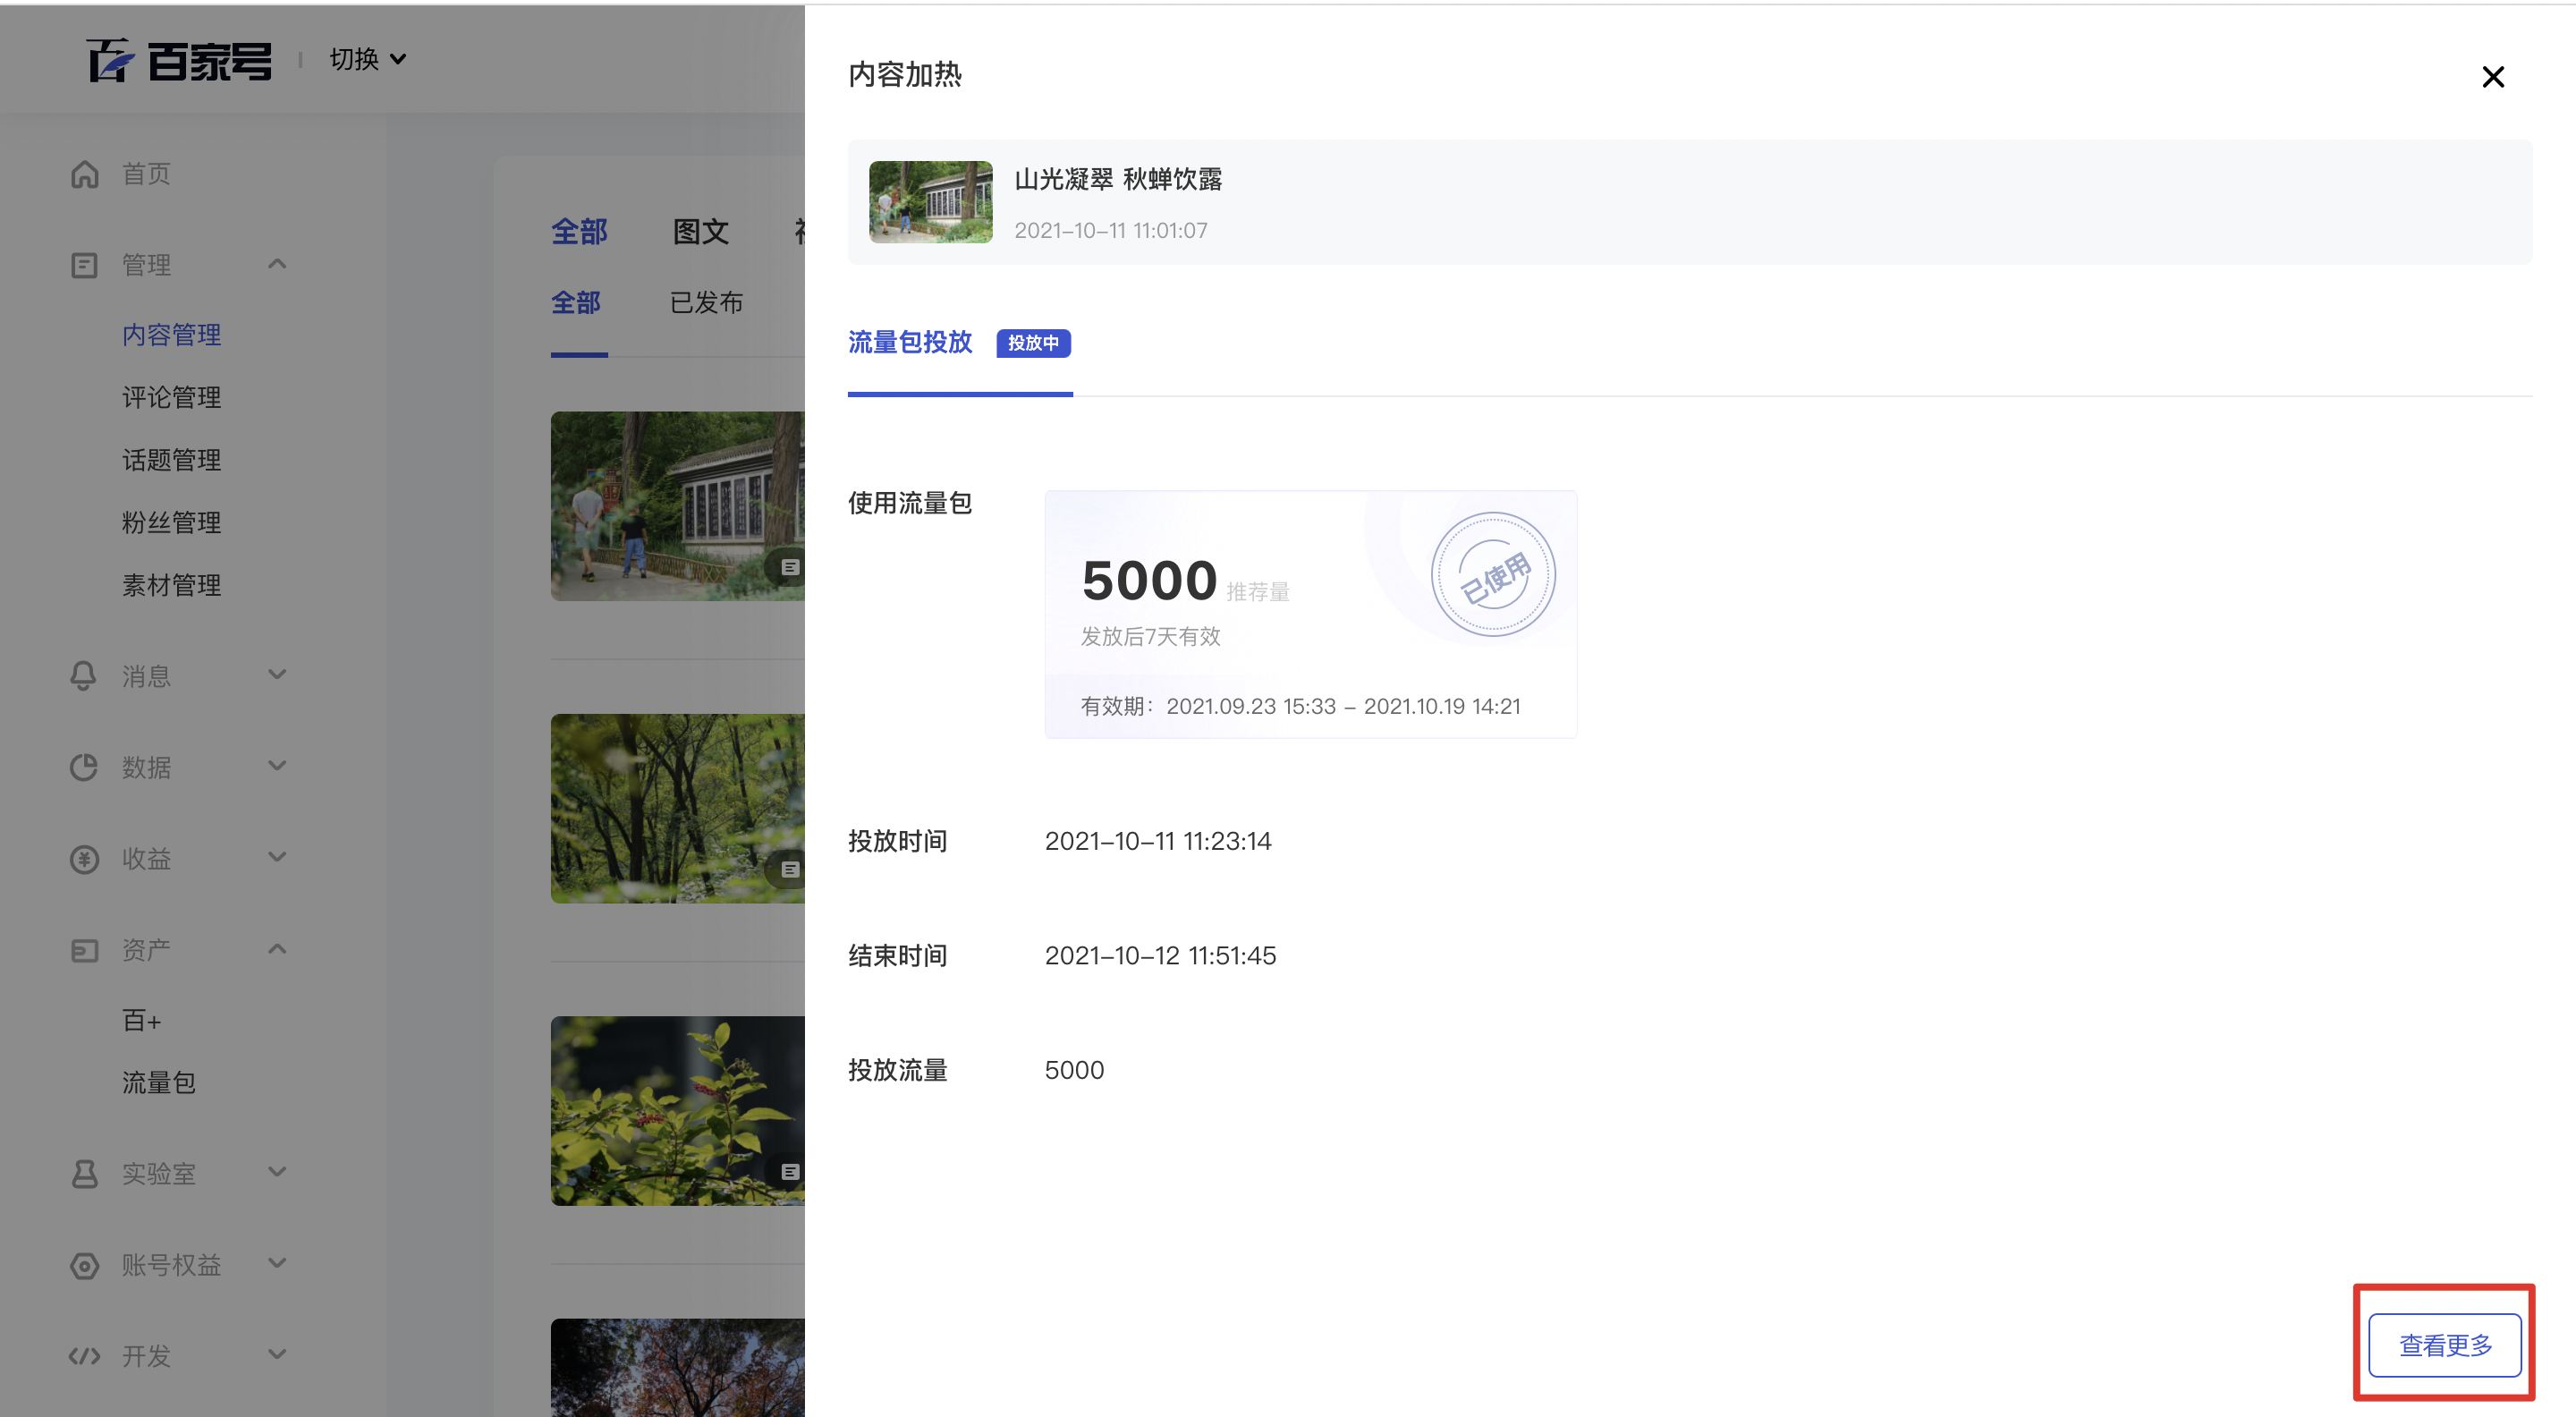Image resolution: width=2576 pixels, height=1417 pixels.
Task: Click the article title 山光凝翠 秋蝉饮露
Action: (x=1118, y=180)
